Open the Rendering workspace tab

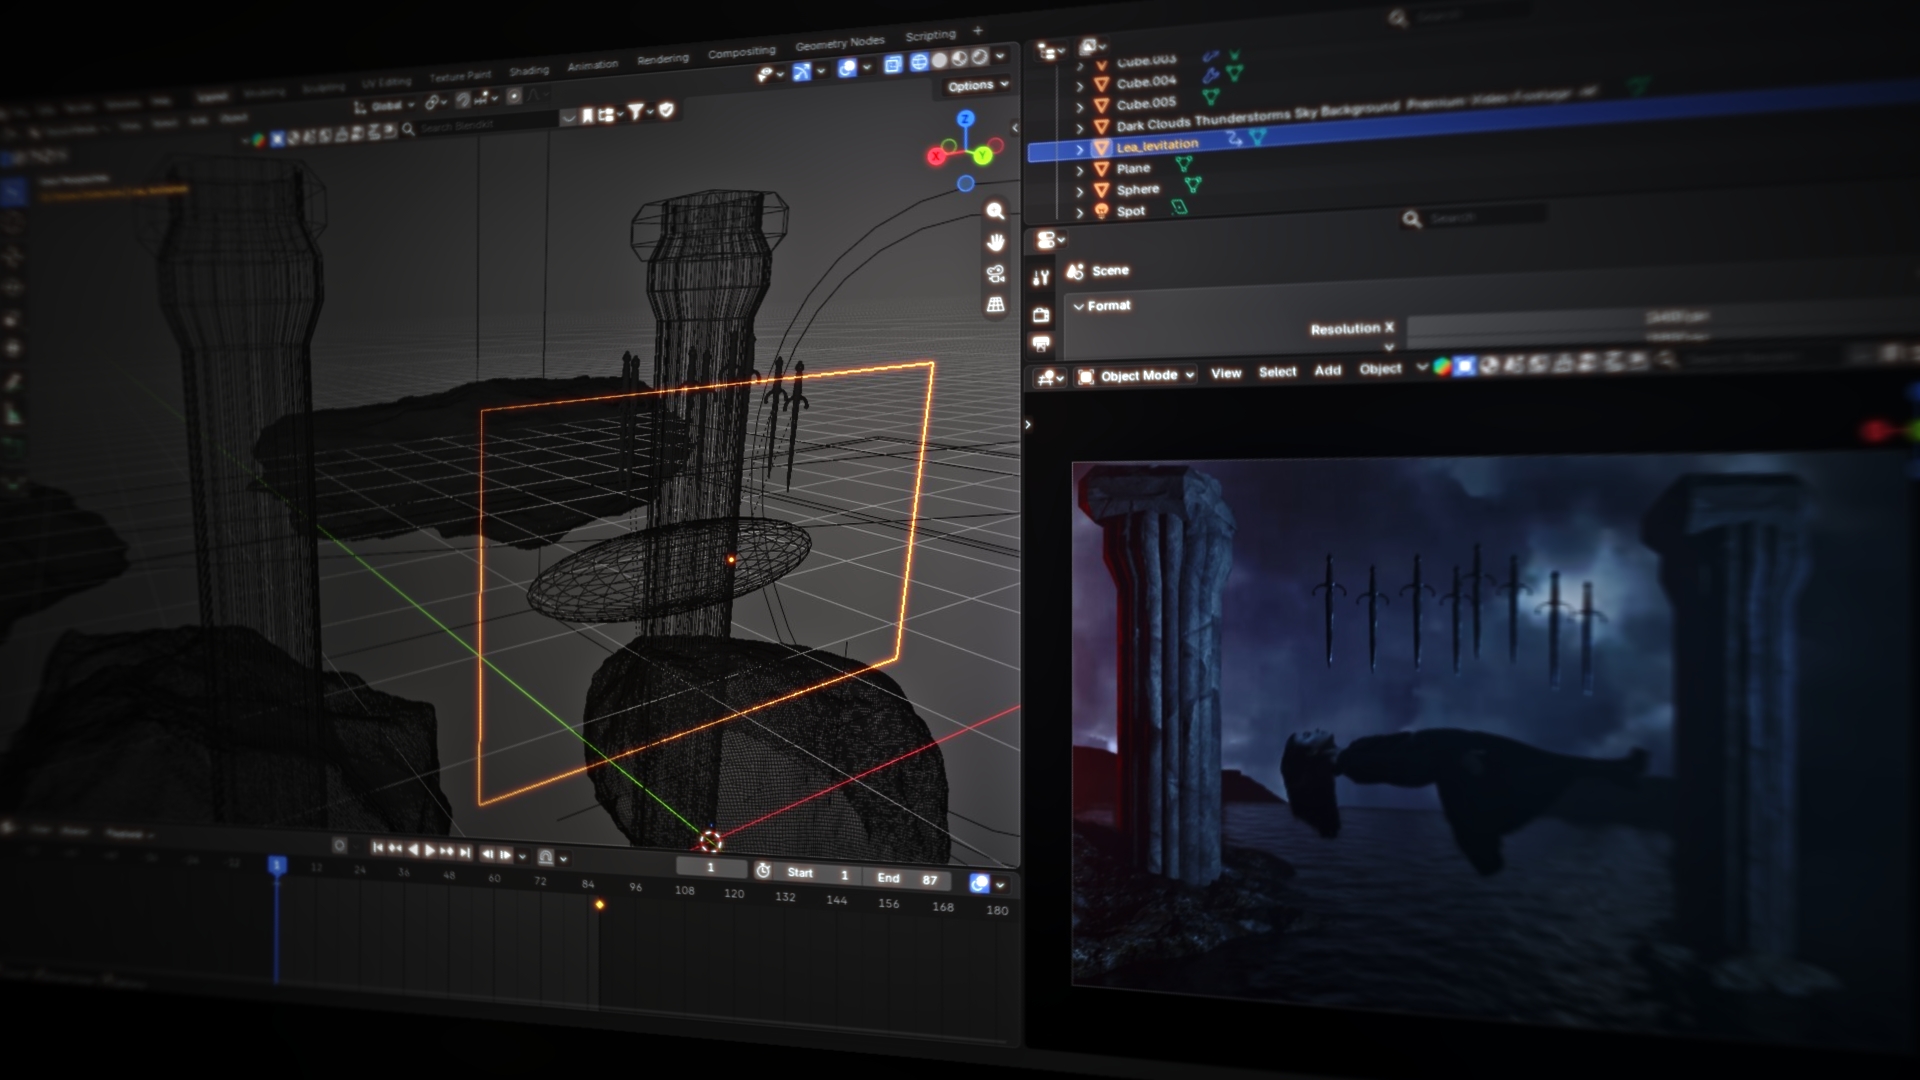tap(663, 59)
